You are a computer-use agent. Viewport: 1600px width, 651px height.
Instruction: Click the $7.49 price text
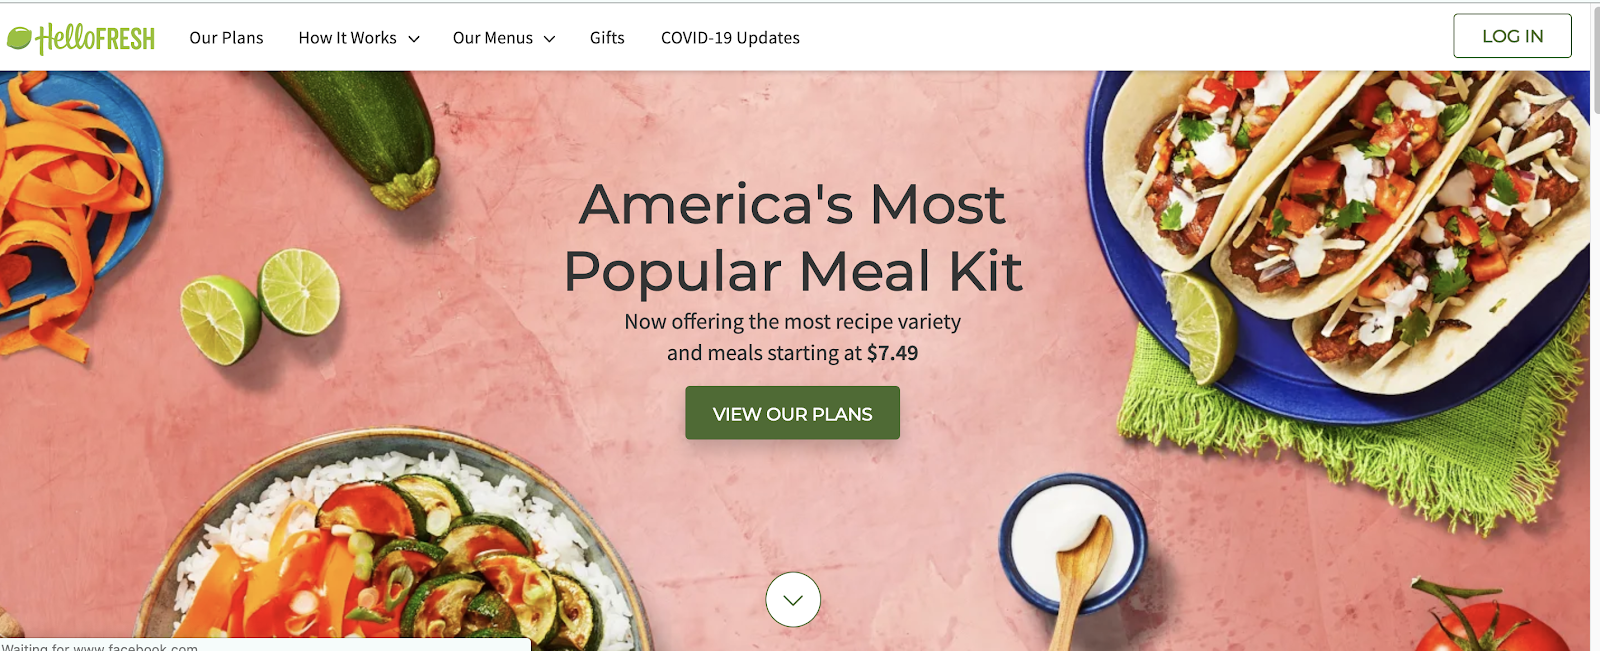(892, 353)
